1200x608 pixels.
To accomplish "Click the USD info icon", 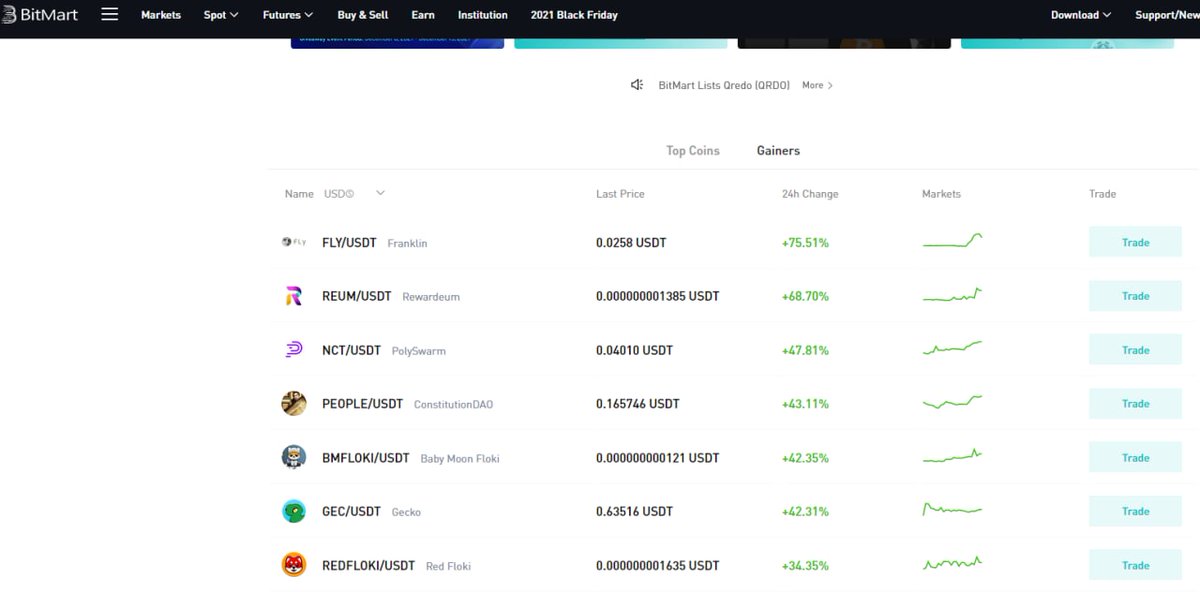I will coord(350,194).
